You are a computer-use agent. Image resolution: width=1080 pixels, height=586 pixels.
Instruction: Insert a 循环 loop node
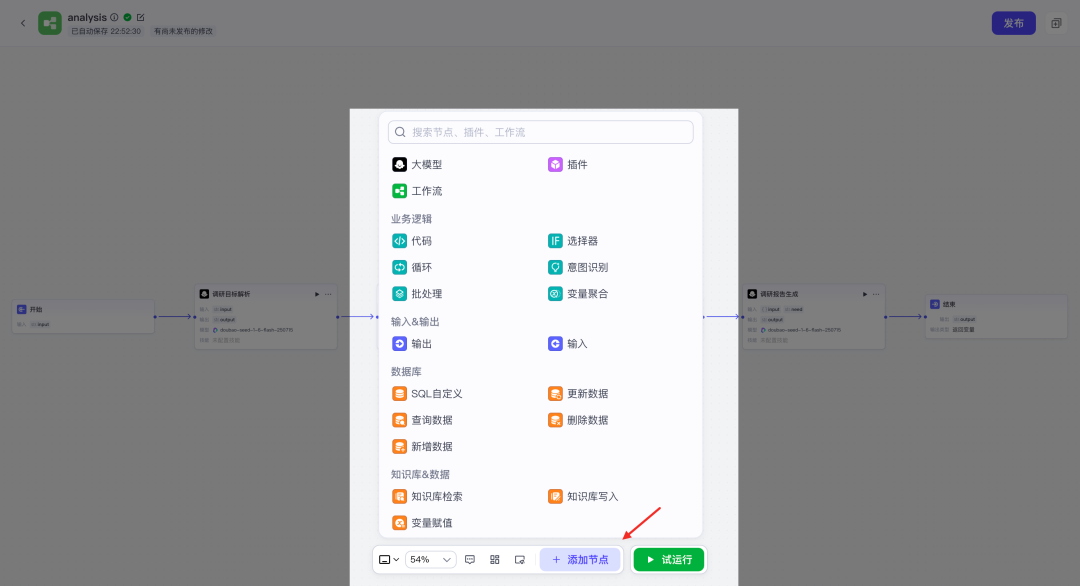click(412, 267)
